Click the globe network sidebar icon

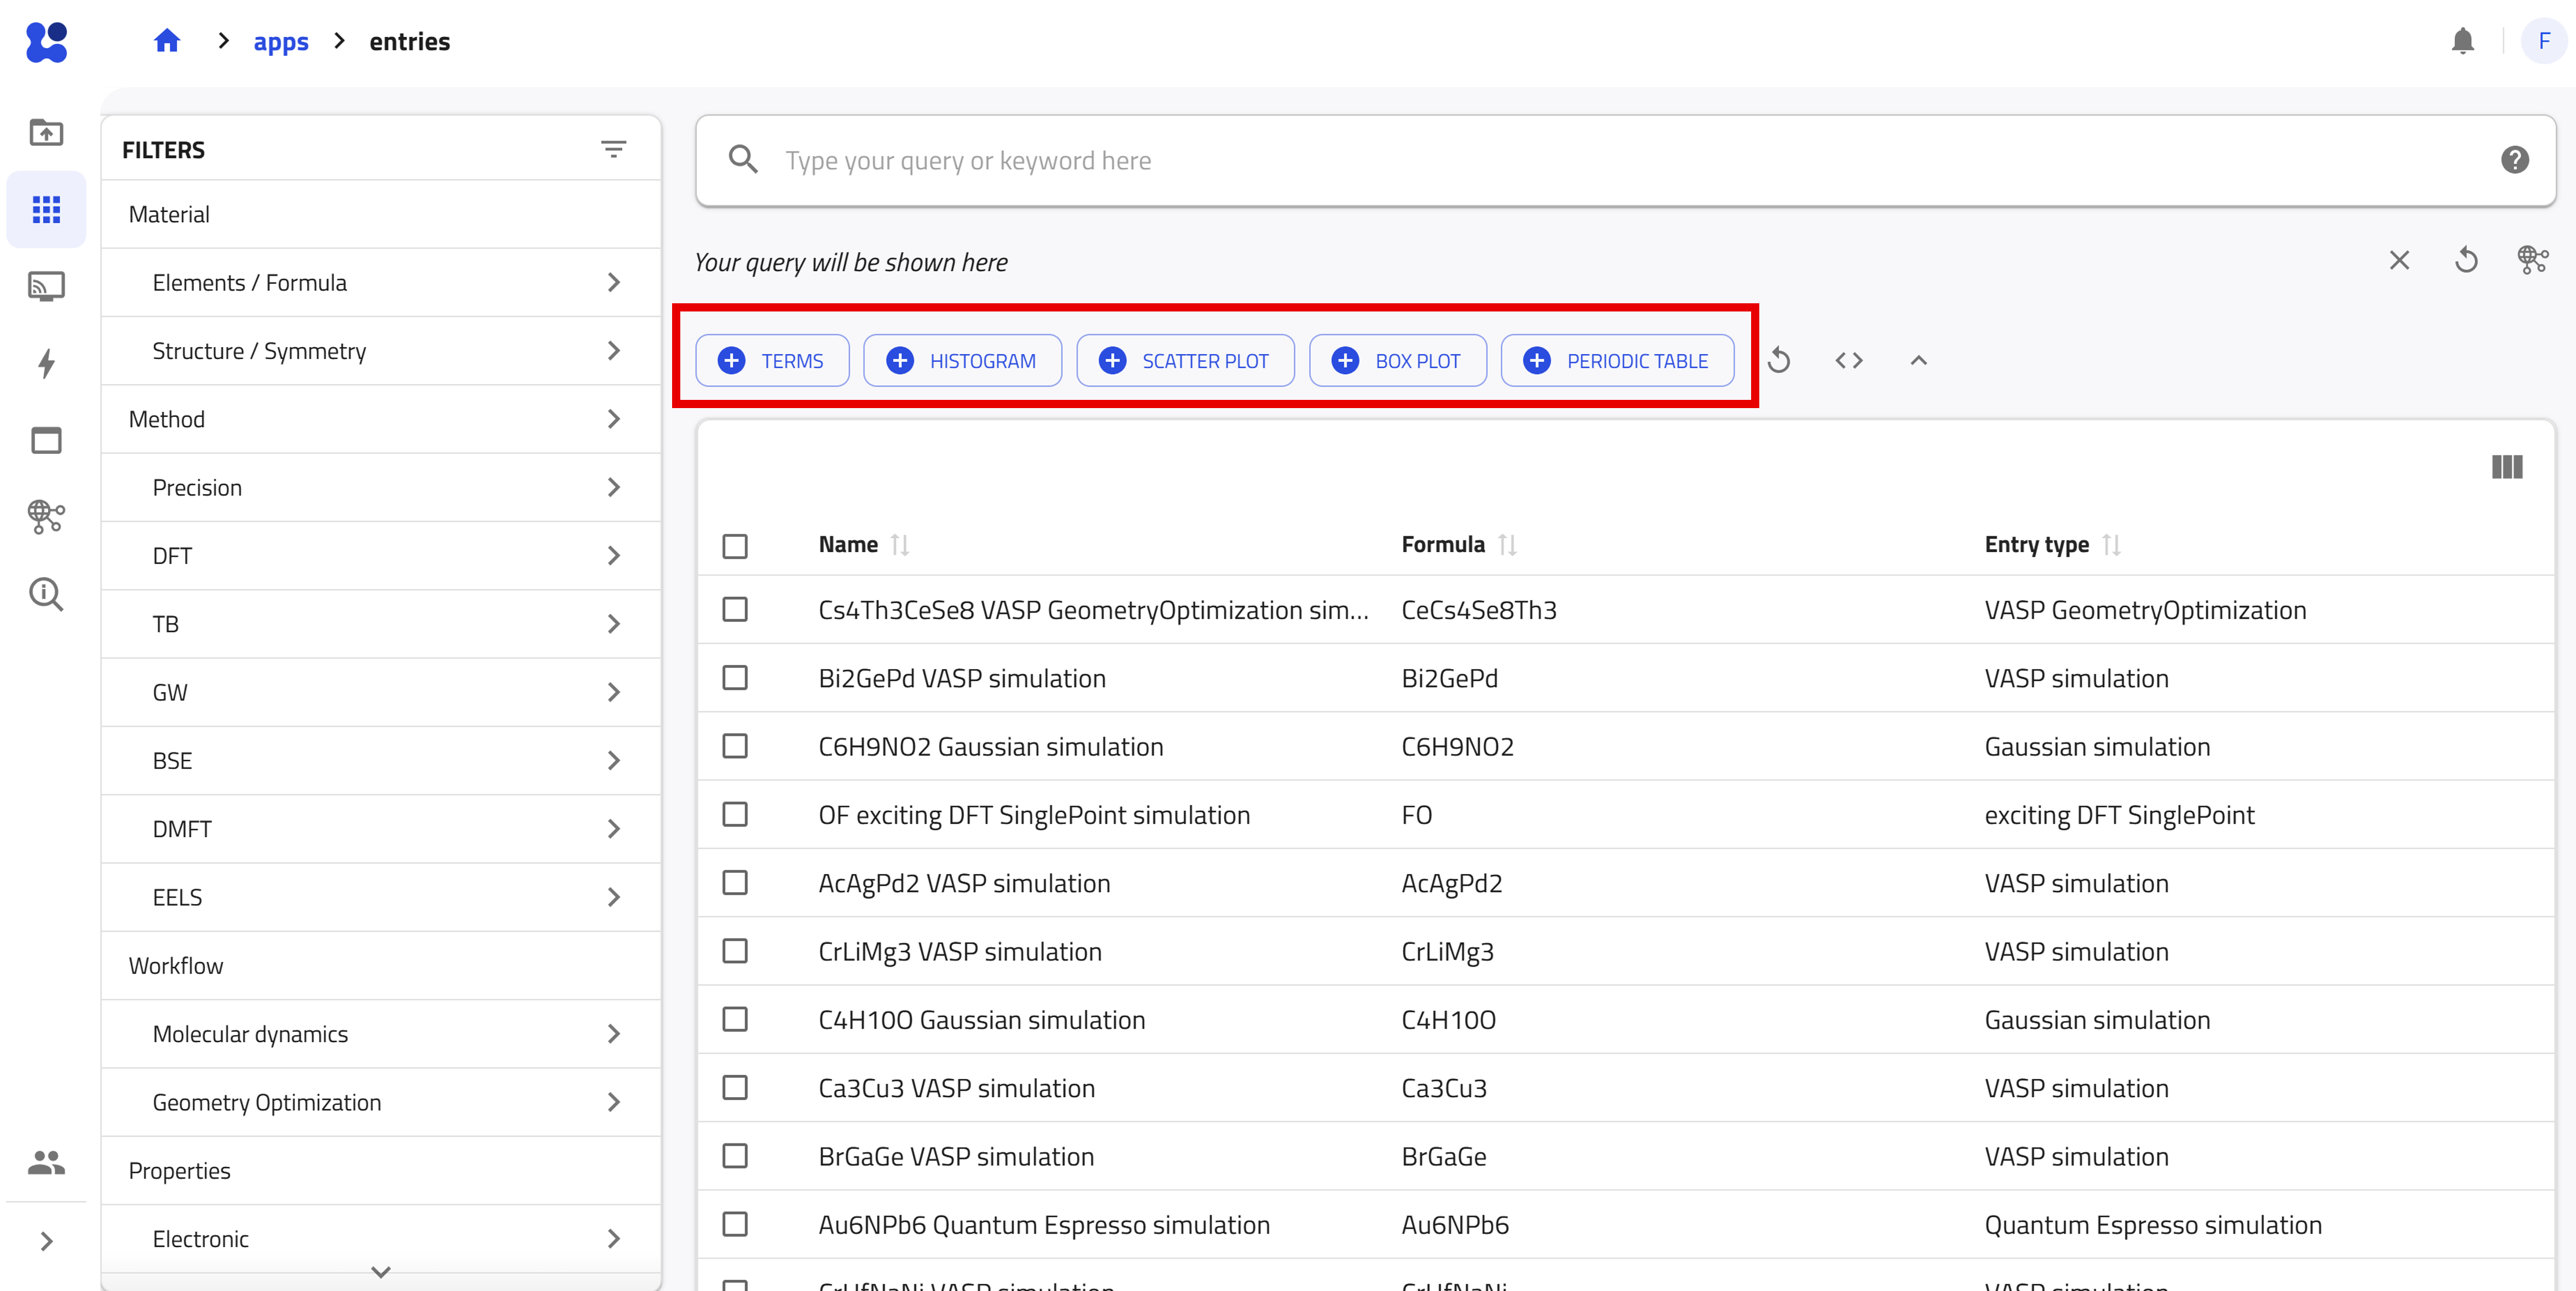tap(46, 517)
